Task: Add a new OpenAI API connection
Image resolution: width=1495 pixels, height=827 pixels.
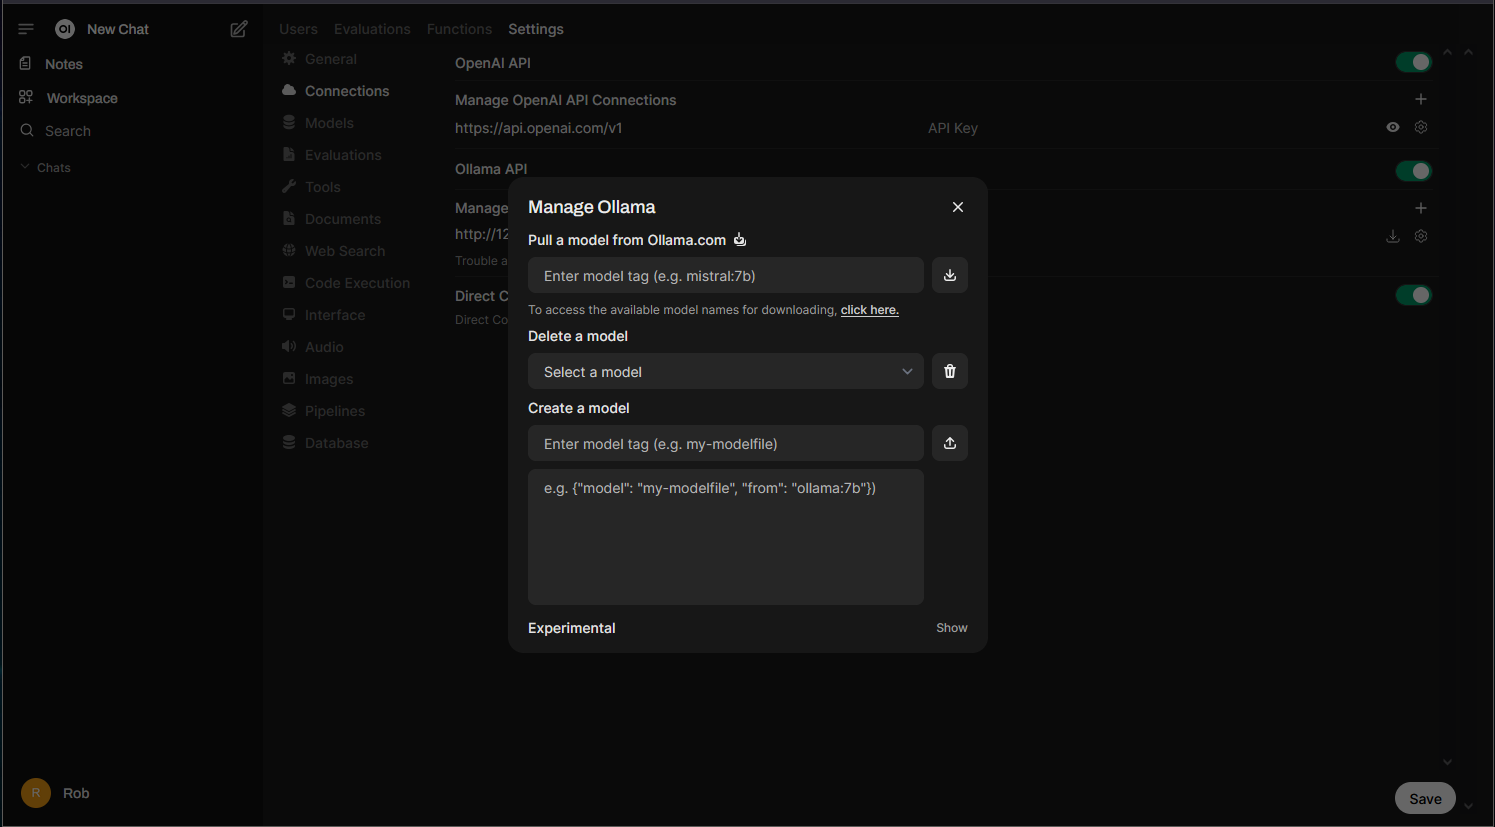Action: click(x=1421, y=99)
